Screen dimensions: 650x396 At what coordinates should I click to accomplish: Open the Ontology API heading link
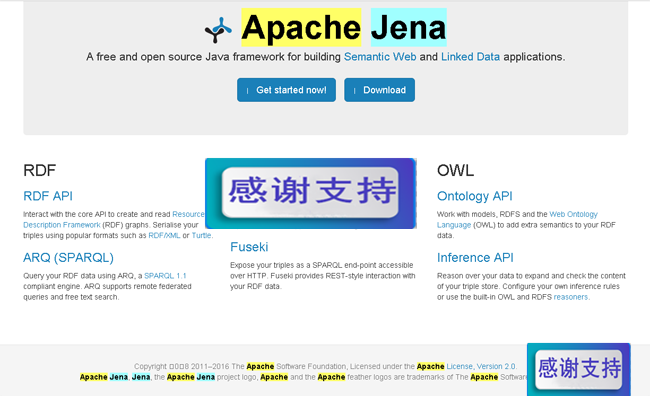475,196
